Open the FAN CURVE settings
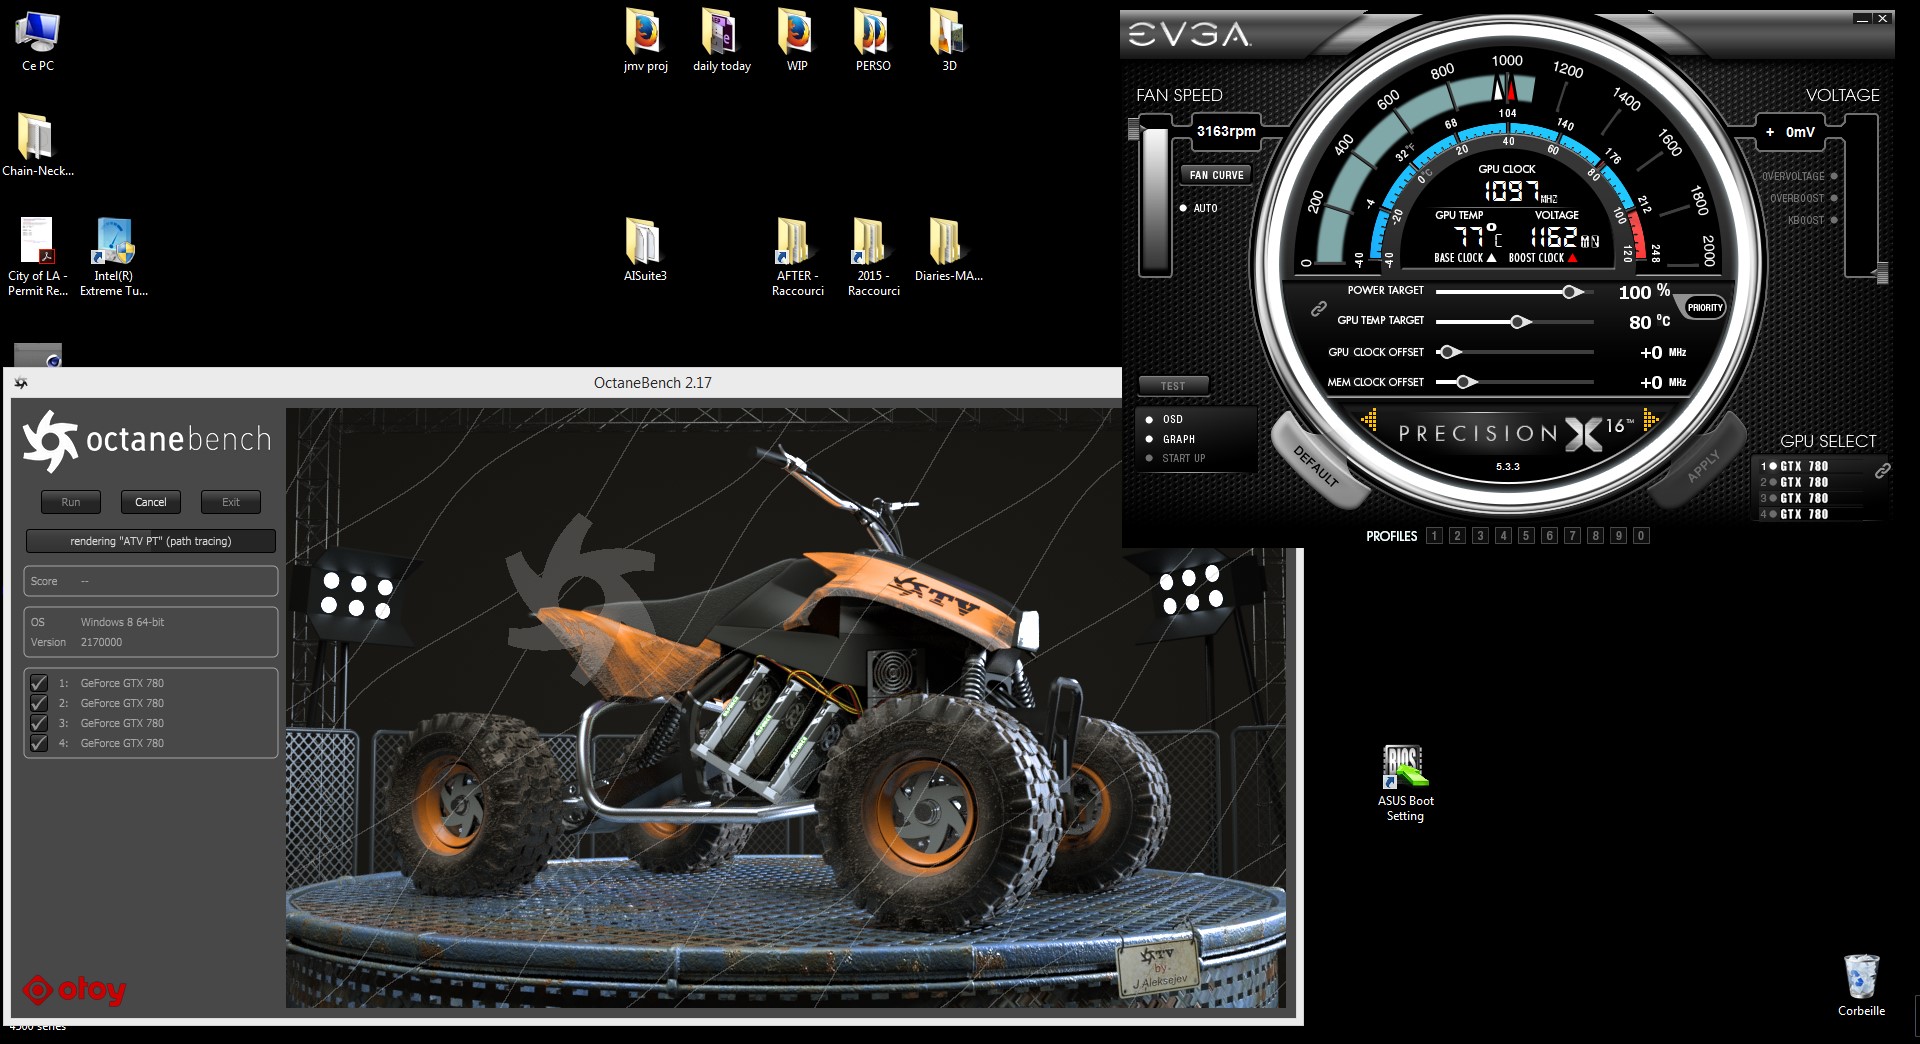Screen dimensions: 1920x1044 tap(1217, 175)
